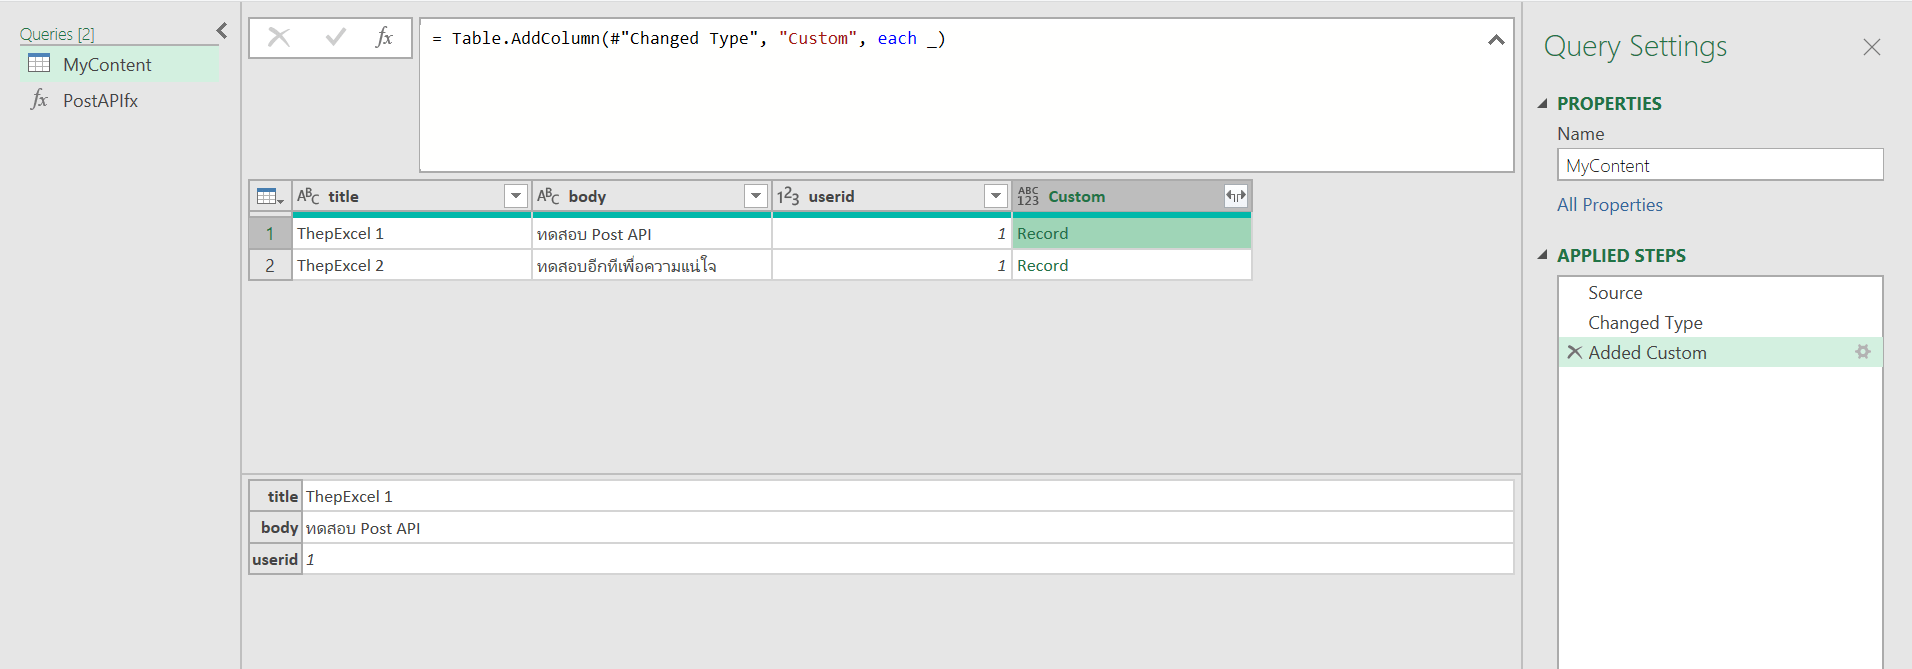Collapse the PROPERTIES section
This screenshot has height=669, width=1912.
[1543, 104]
